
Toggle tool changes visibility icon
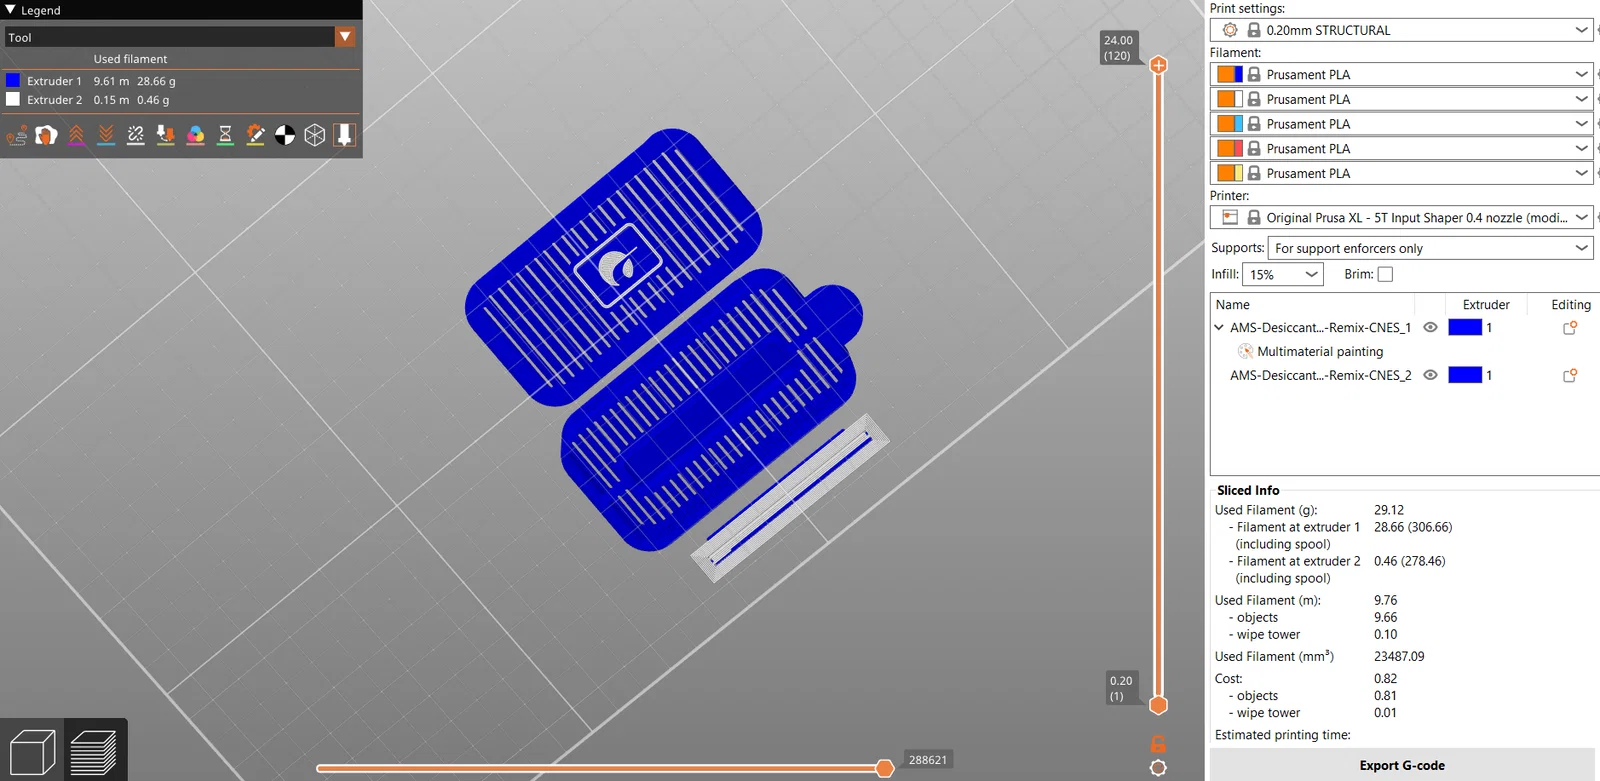point(166,135)
